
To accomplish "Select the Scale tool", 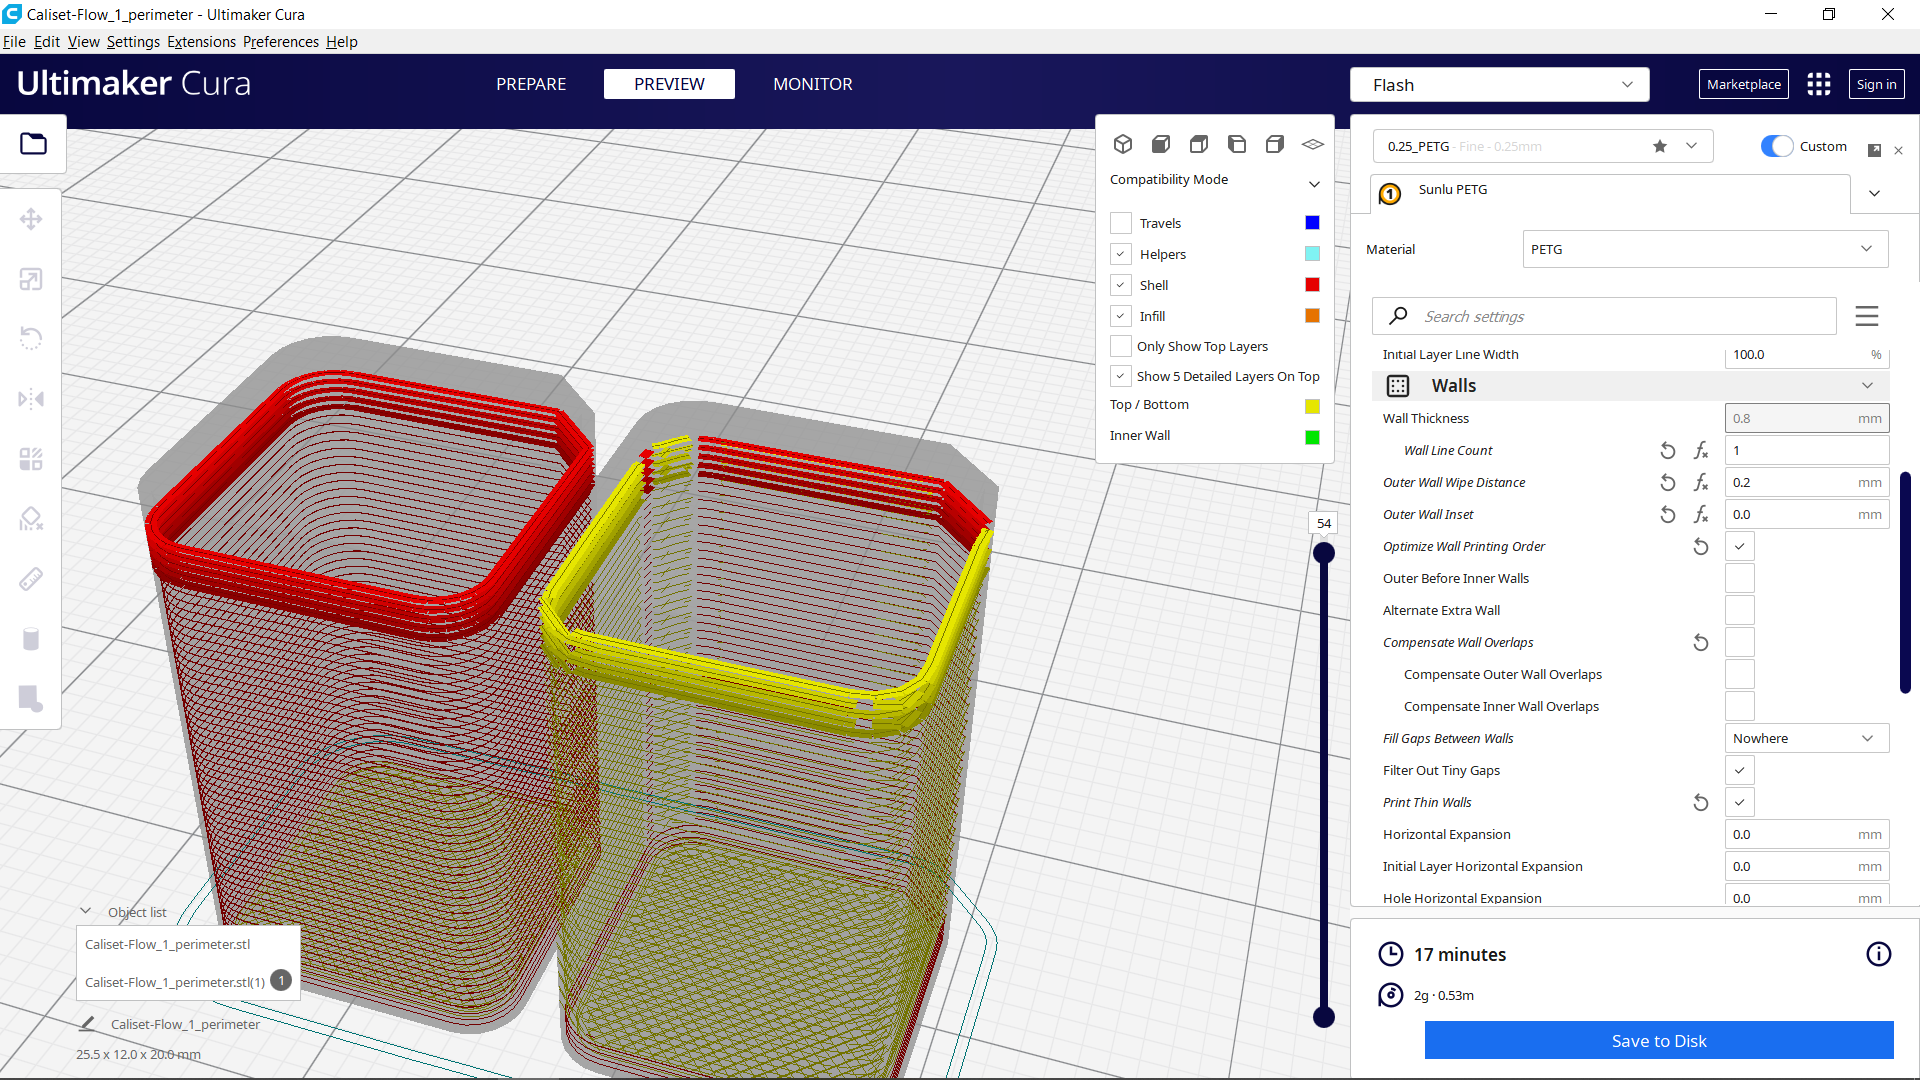I will [x=31, y=279].
